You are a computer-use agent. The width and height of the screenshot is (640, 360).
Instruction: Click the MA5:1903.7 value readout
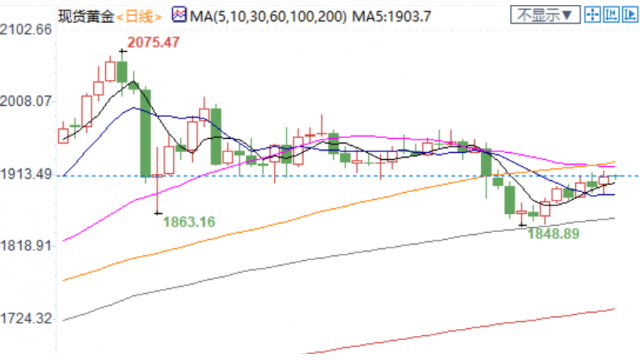[391, 16]
